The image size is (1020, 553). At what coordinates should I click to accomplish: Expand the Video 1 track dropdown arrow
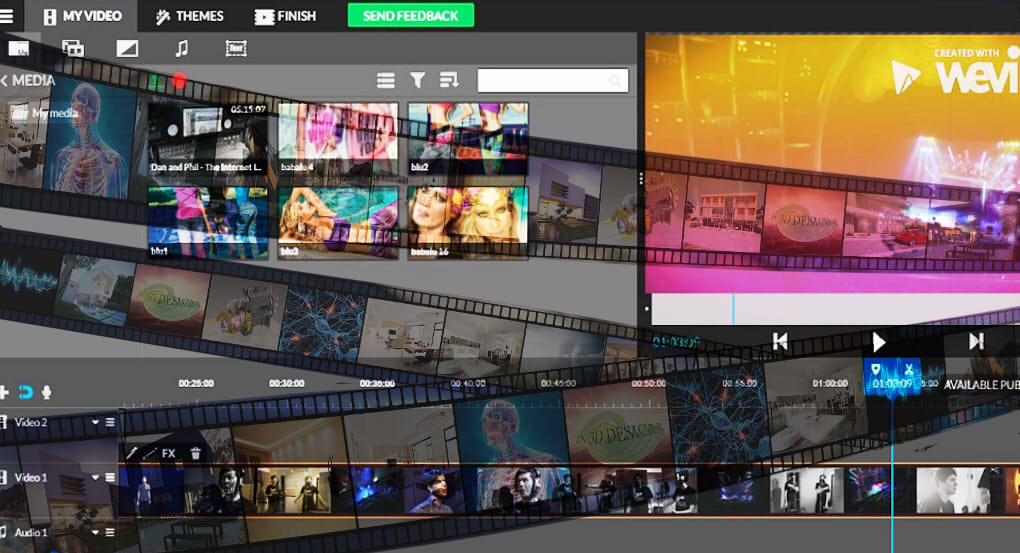(x=95, y=478)
